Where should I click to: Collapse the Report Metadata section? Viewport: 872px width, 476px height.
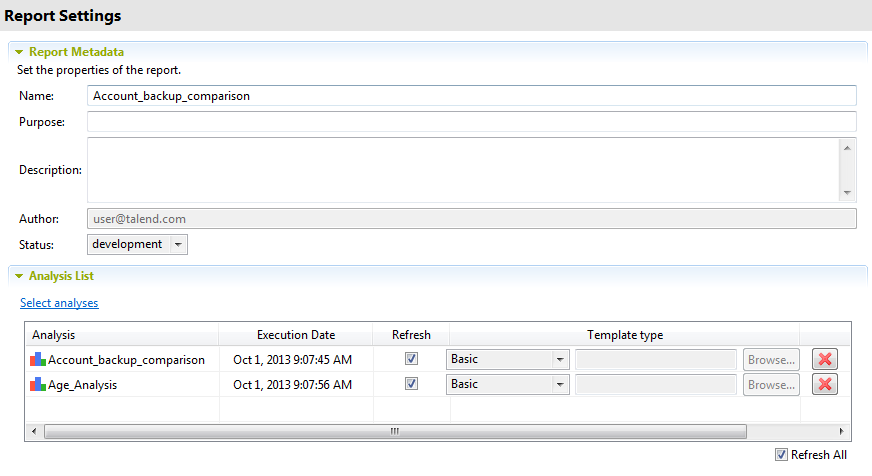pyautogui.click(x=19, y=51)
